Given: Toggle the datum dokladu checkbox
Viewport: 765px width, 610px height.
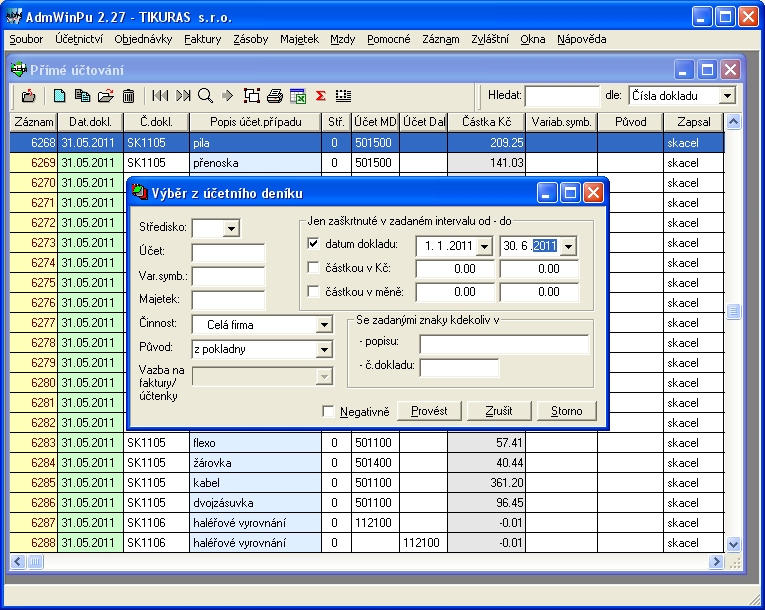Looking at the screenshot, I should (x=314, y=244).
